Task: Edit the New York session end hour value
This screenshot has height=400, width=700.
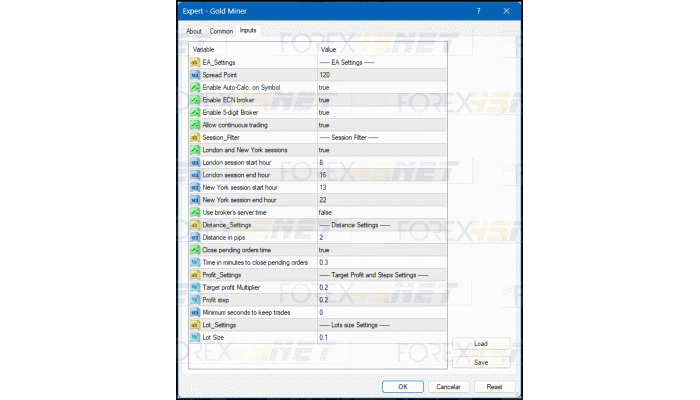Action: 380,200
